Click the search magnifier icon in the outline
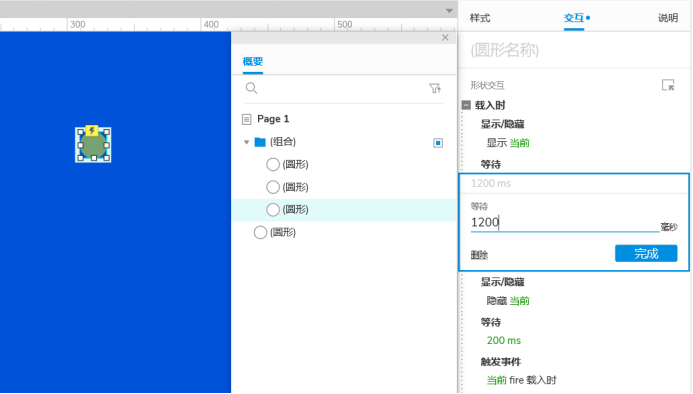Viewport: 693px width, 394px height. click(251, 88)
